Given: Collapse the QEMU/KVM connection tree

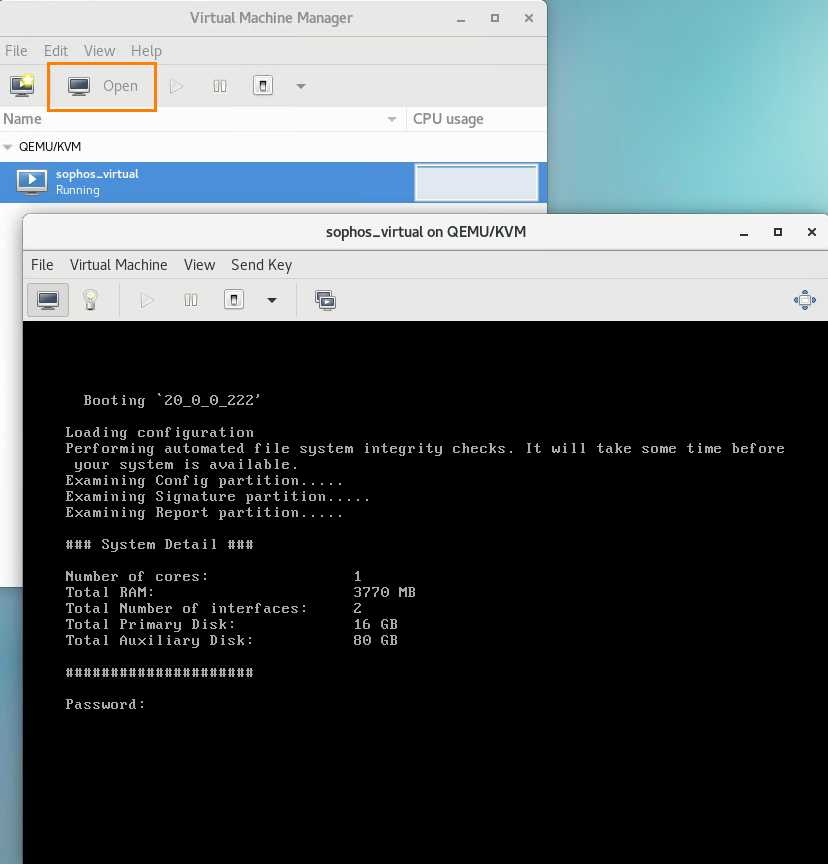Looking at the screenshot, I should [9, 147].
